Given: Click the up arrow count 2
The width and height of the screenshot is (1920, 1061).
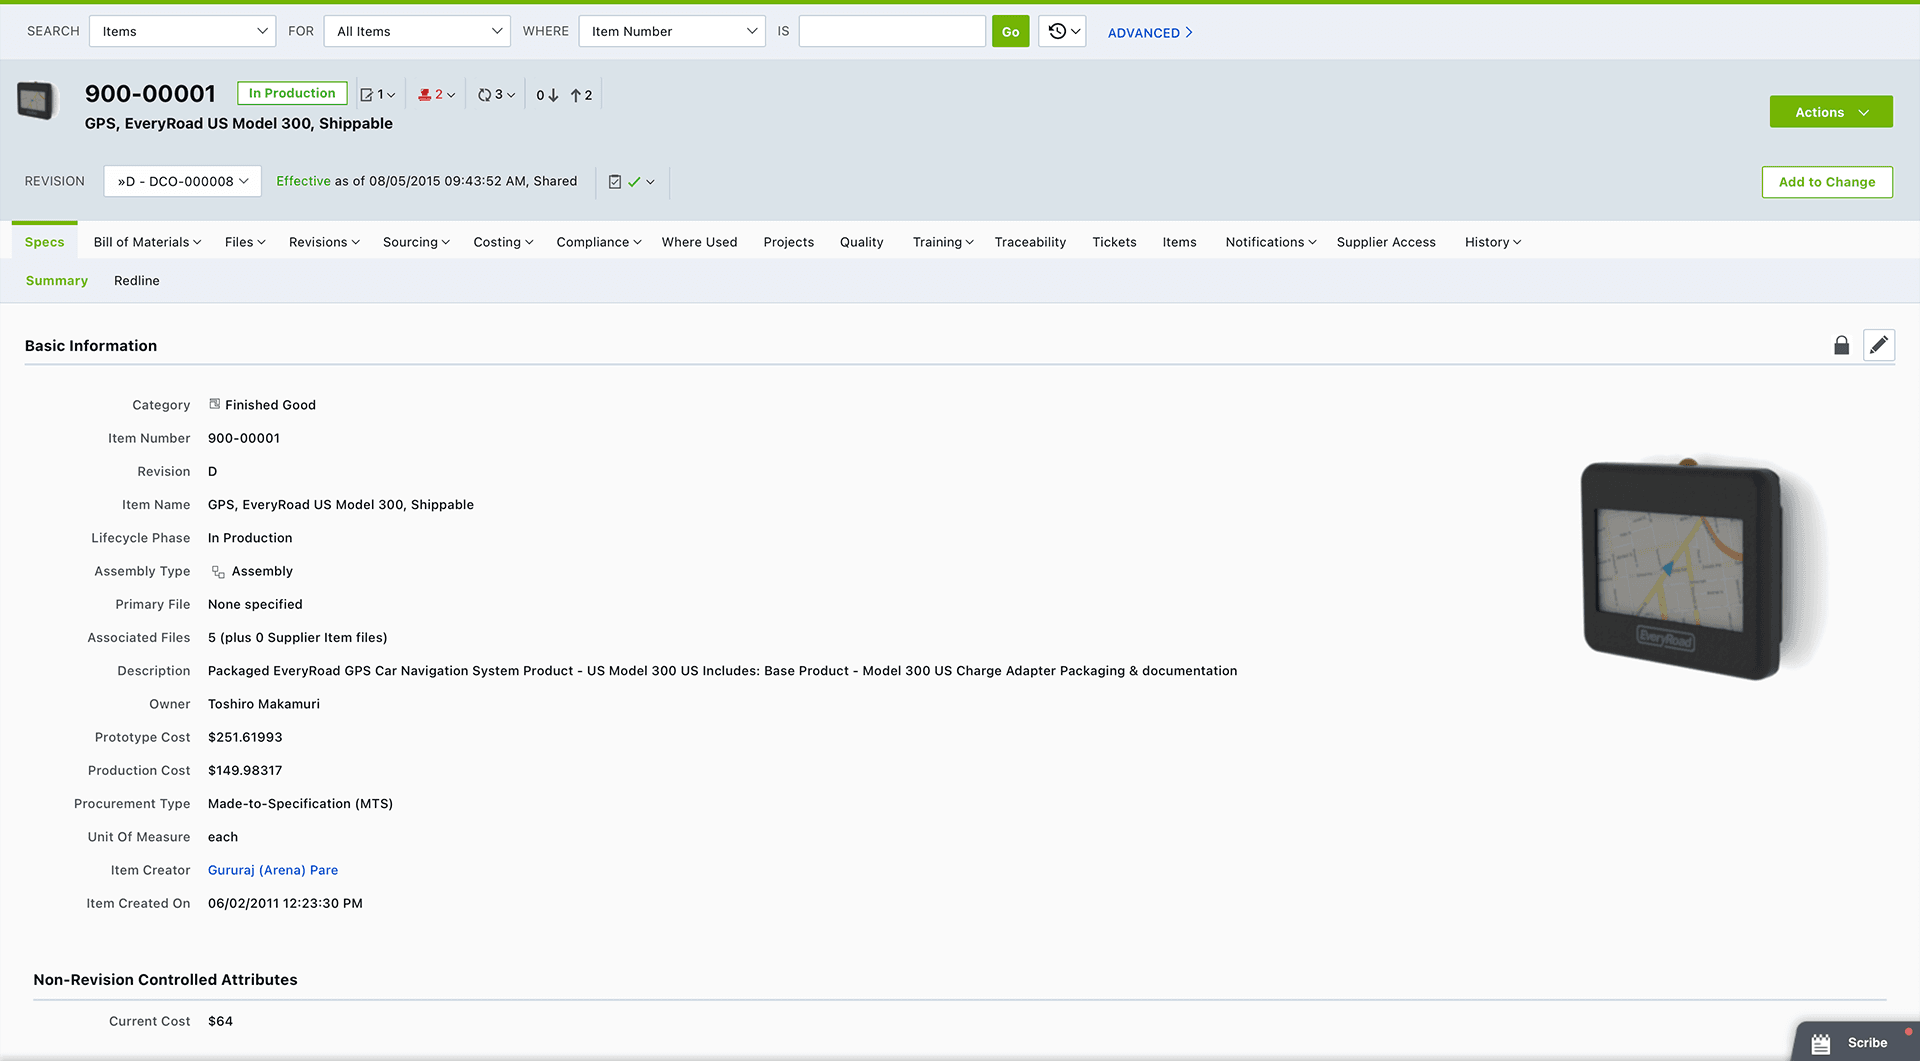Looking at the screenshot, I should tap(581, 95).
